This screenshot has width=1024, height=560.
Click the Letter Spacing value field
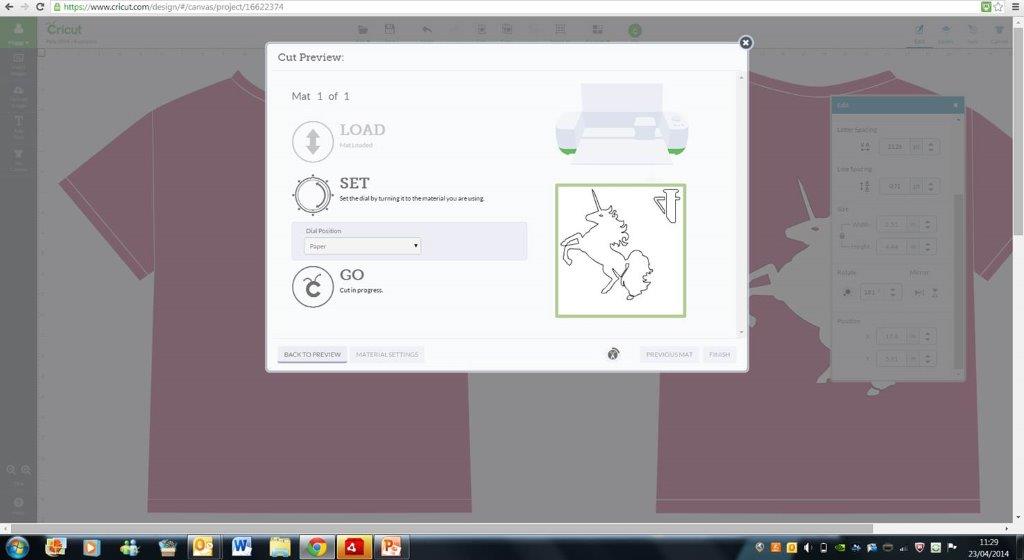coord(894,147)
